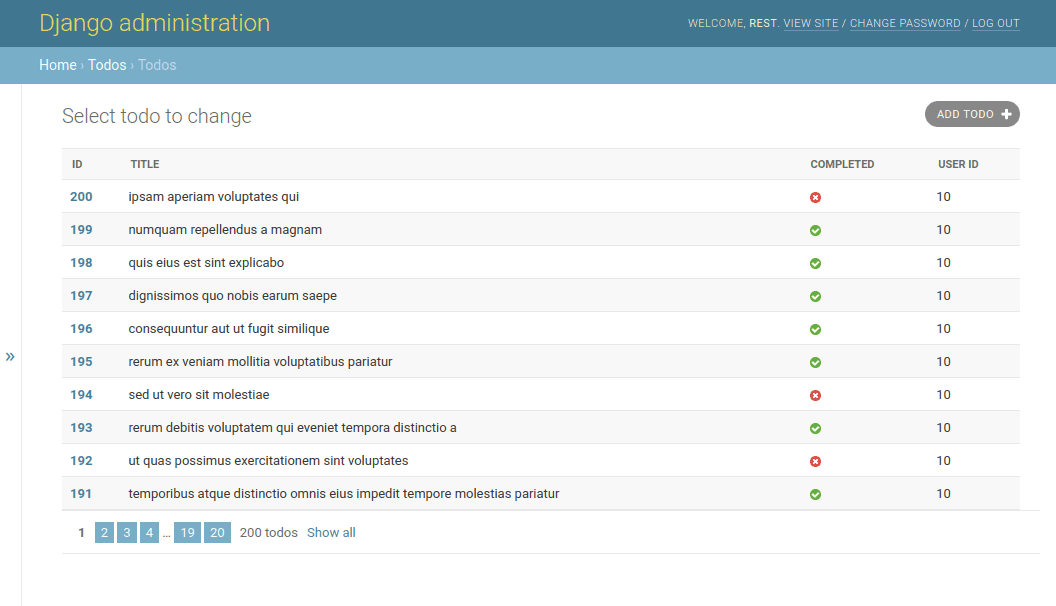Select the completed checkmark icon for todo 198
Image resolution: width=1056 pixels, height=606 pixels.
click(815, 262)
